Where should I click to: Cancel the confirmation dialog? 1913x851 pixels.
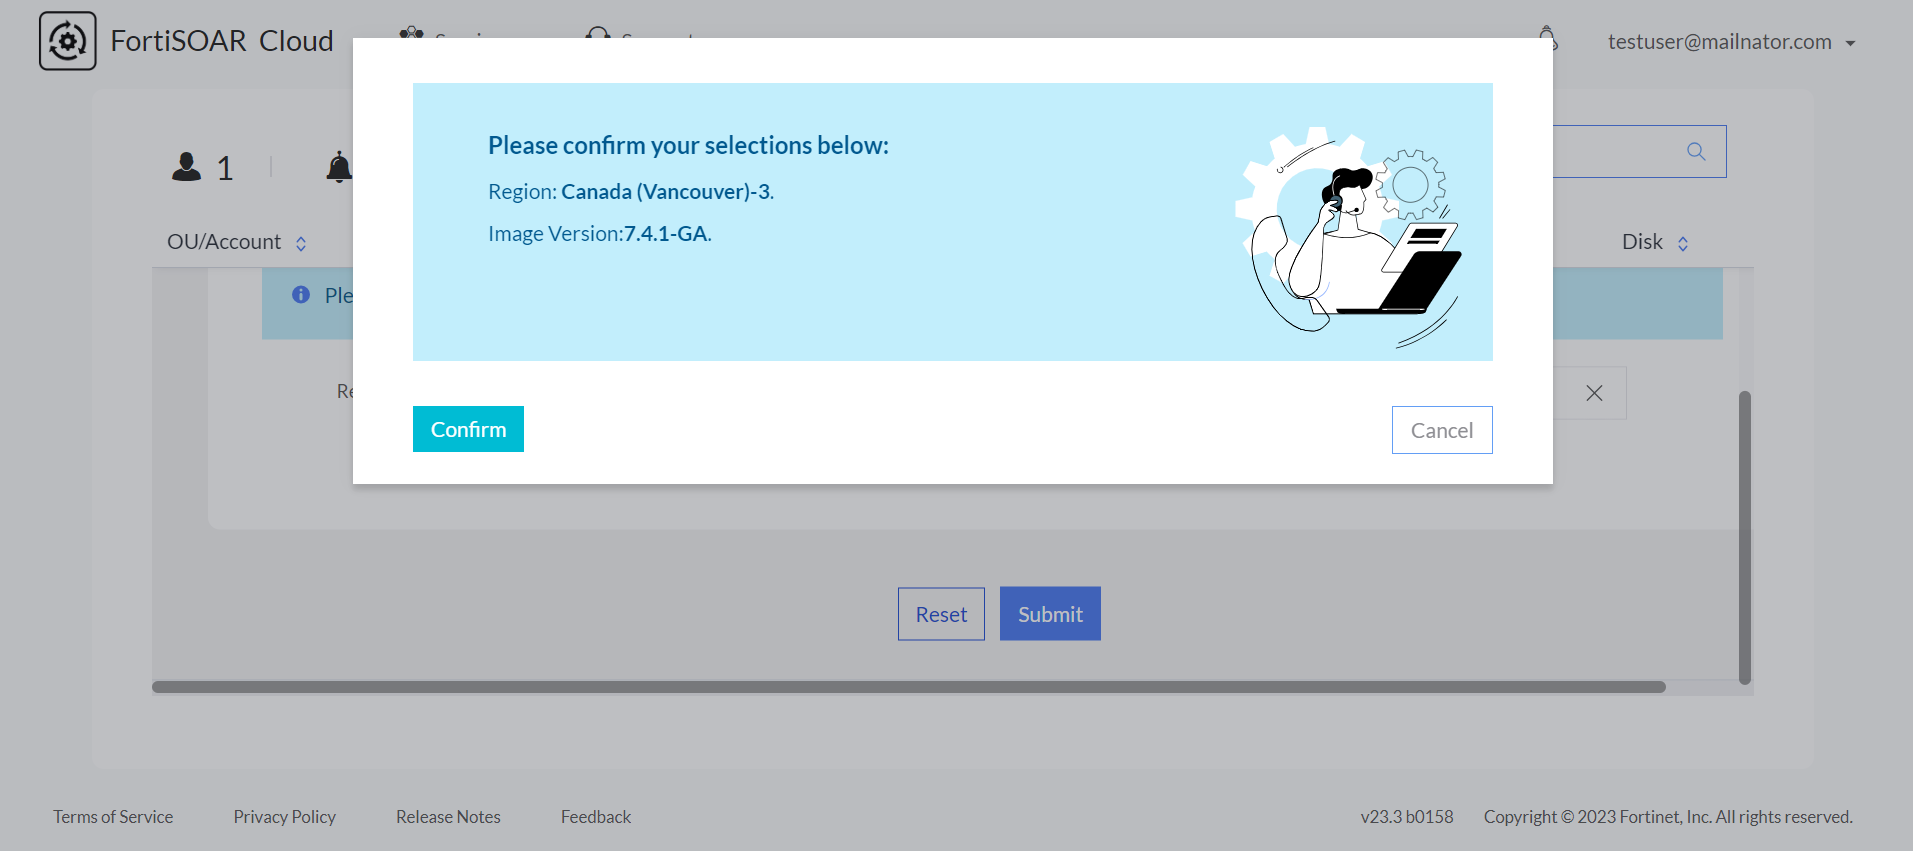click(x=1442, y=430)
